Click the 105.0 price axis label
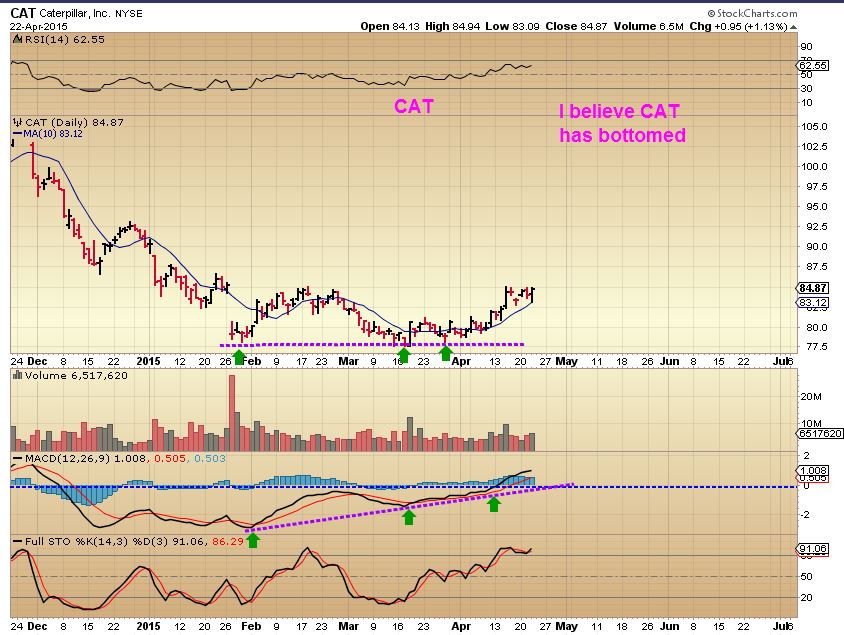Image resolution: width=844 pixels, height=635 pixels. pyautogui.click(x=813, y=126)
